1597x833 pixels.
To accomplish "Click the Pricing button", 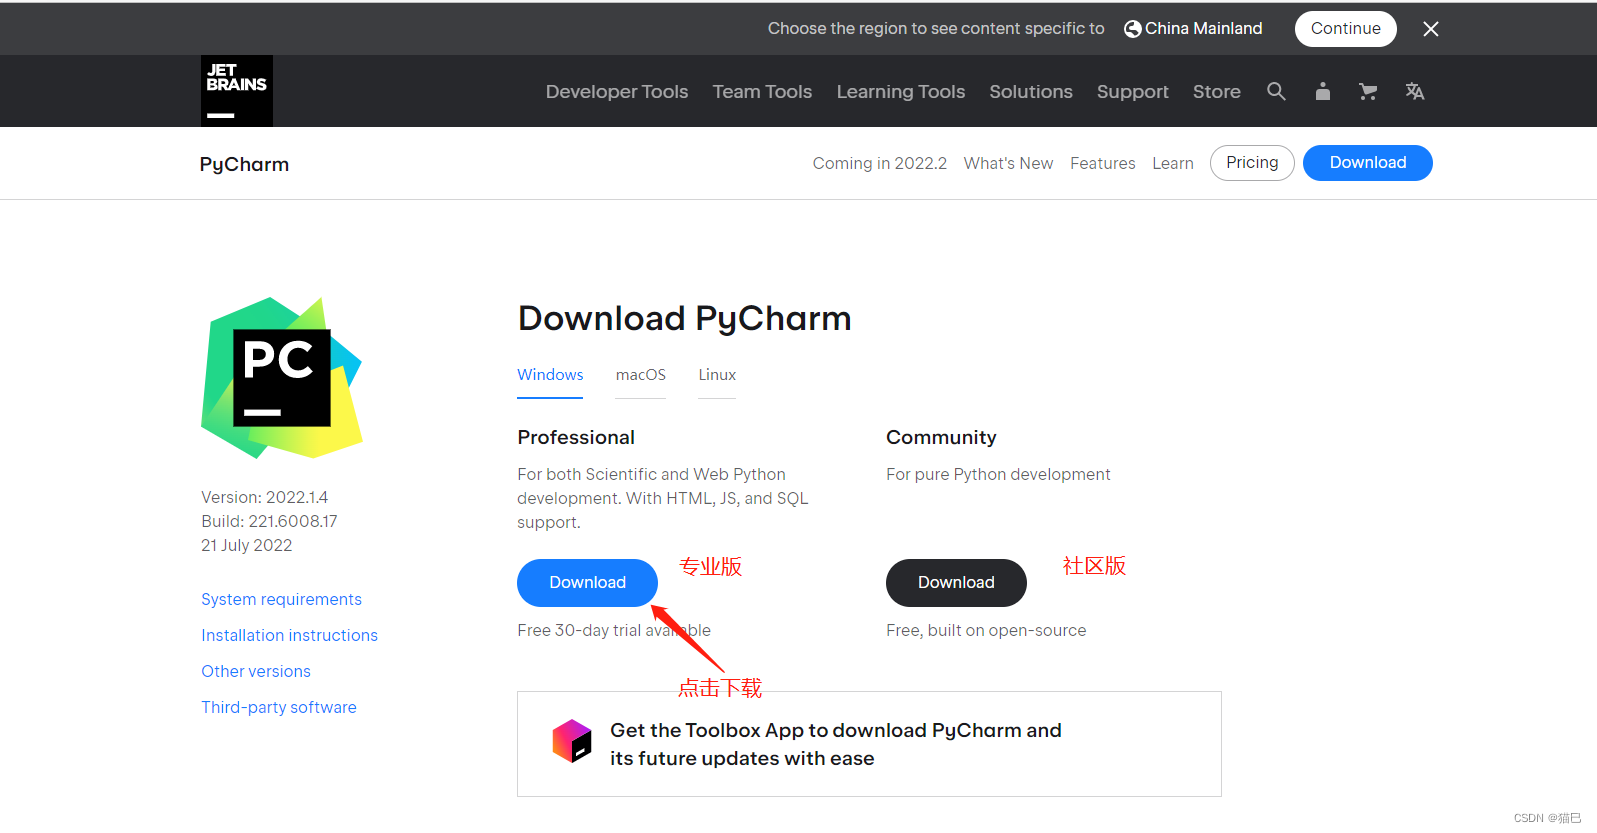I will tap(1252, 163).
